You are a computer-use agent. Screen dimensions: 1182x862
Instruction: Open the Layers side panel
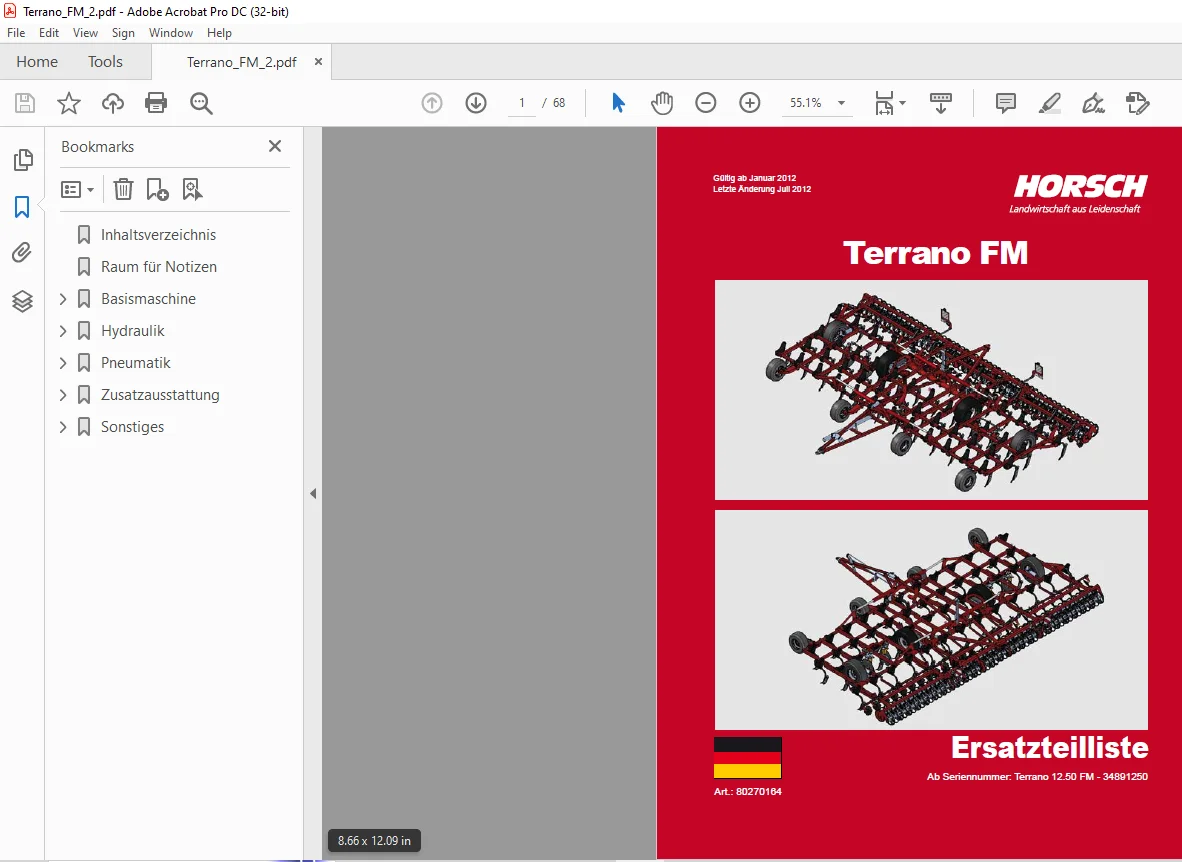(x=22, y=301)
